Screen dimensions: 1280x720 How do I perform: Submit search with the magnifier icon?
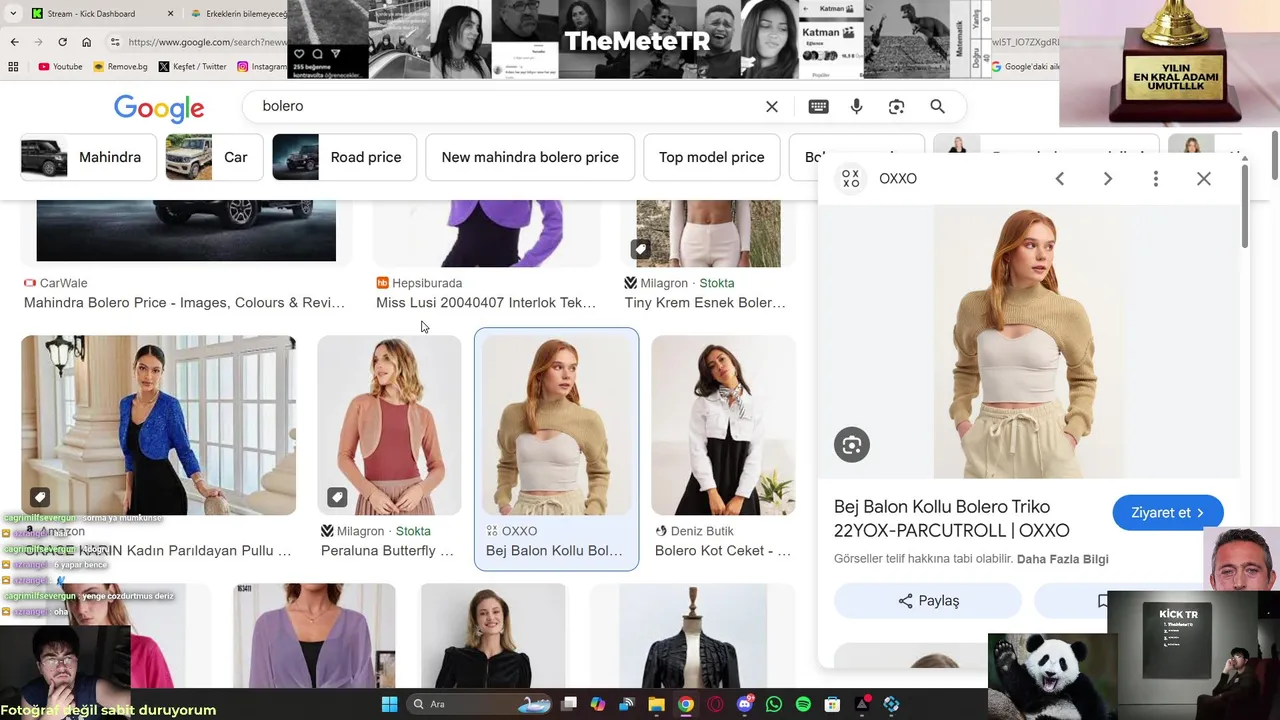[x=937, y=107]
